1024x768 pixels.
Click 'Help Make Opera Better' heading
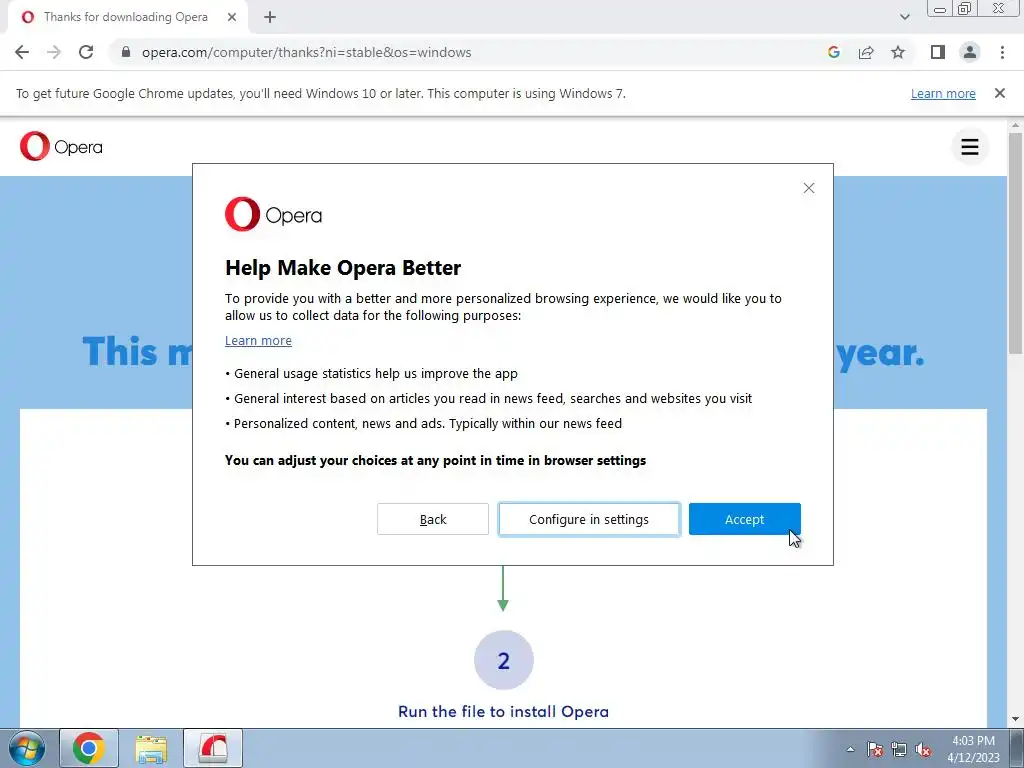(343, 268)
